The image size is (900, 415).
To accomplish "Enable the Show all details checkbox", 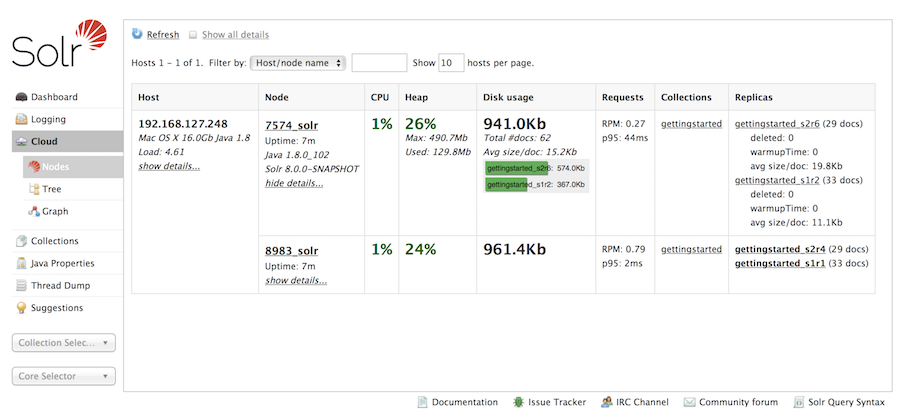I will coord(193,35).
